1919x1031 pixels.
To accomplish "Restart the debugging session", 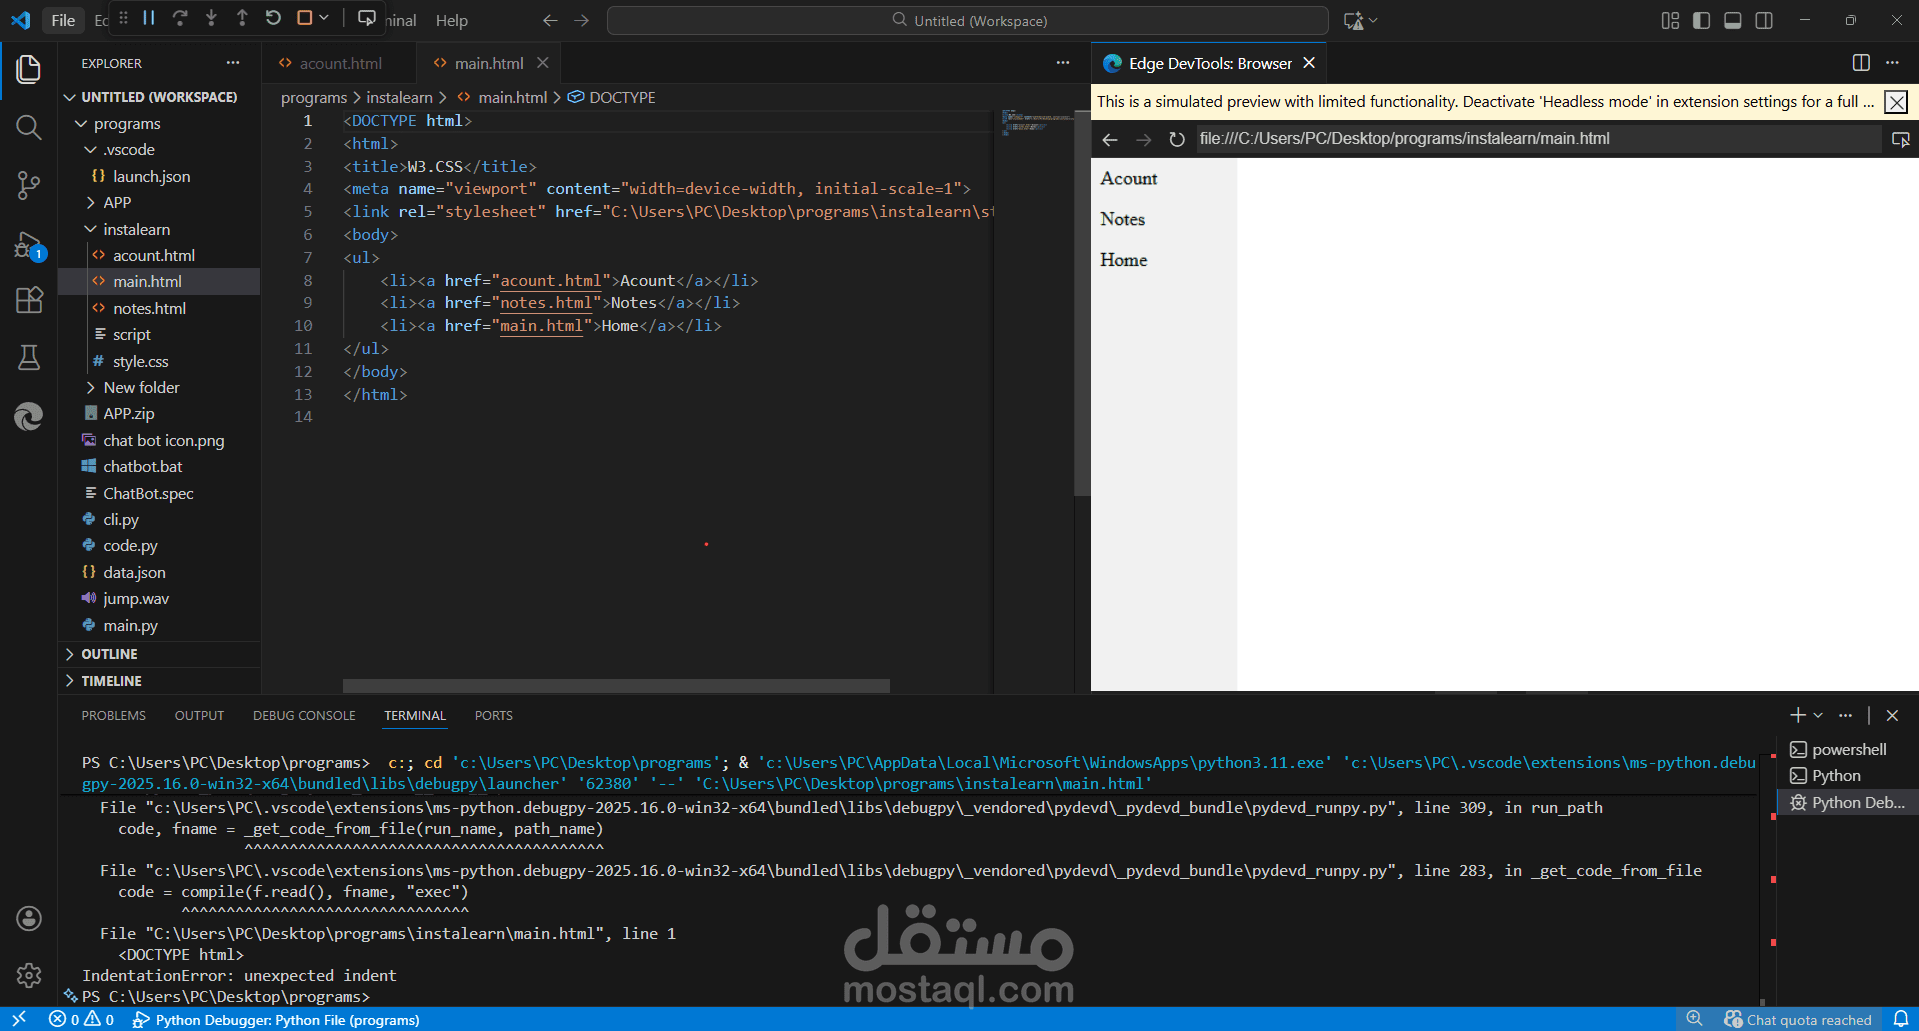I will pyautogui.click(x=273, y=18).
